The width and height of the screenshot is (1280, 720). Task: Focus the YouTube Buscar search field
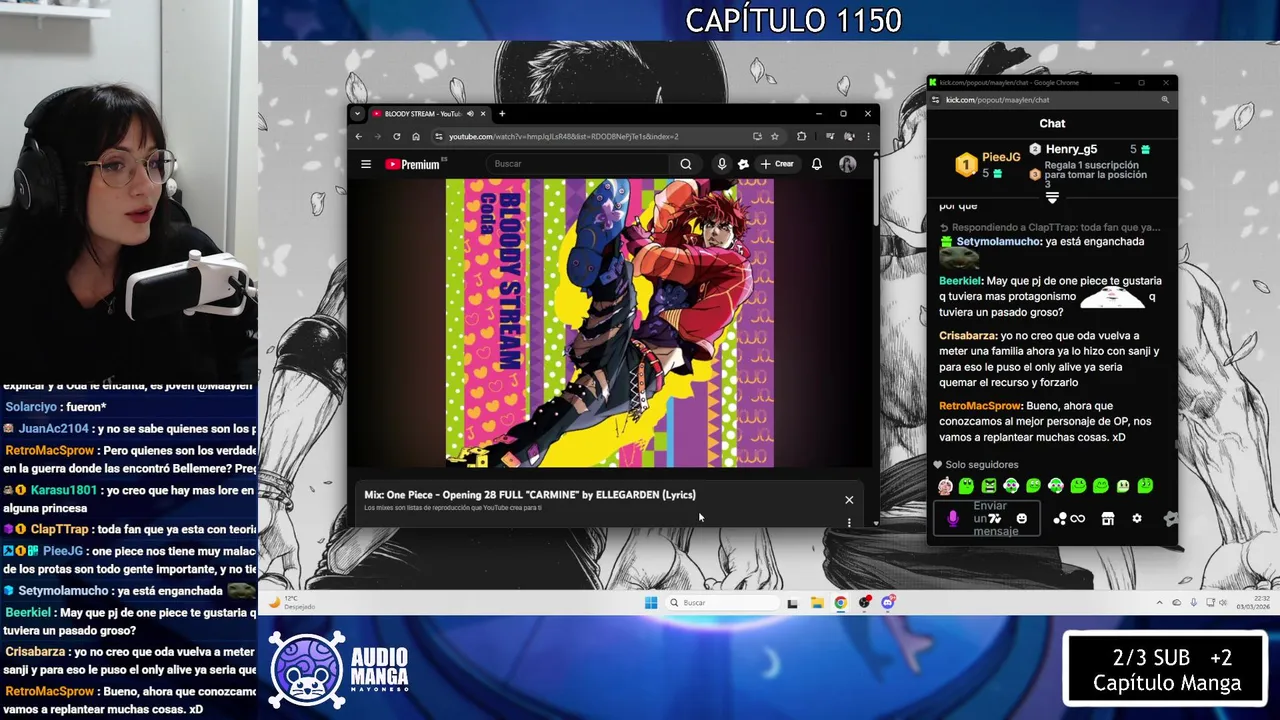[580, 164]
